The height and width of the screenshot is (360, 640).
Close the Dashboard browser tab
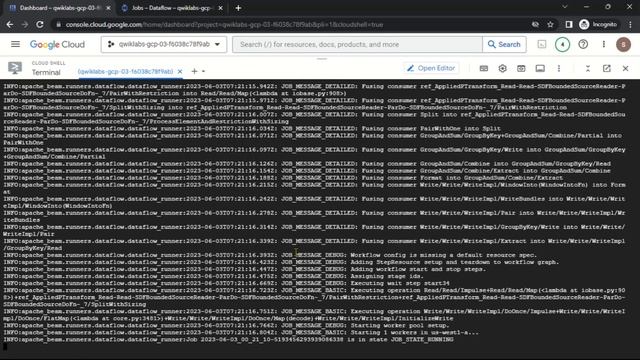(108, 8)
